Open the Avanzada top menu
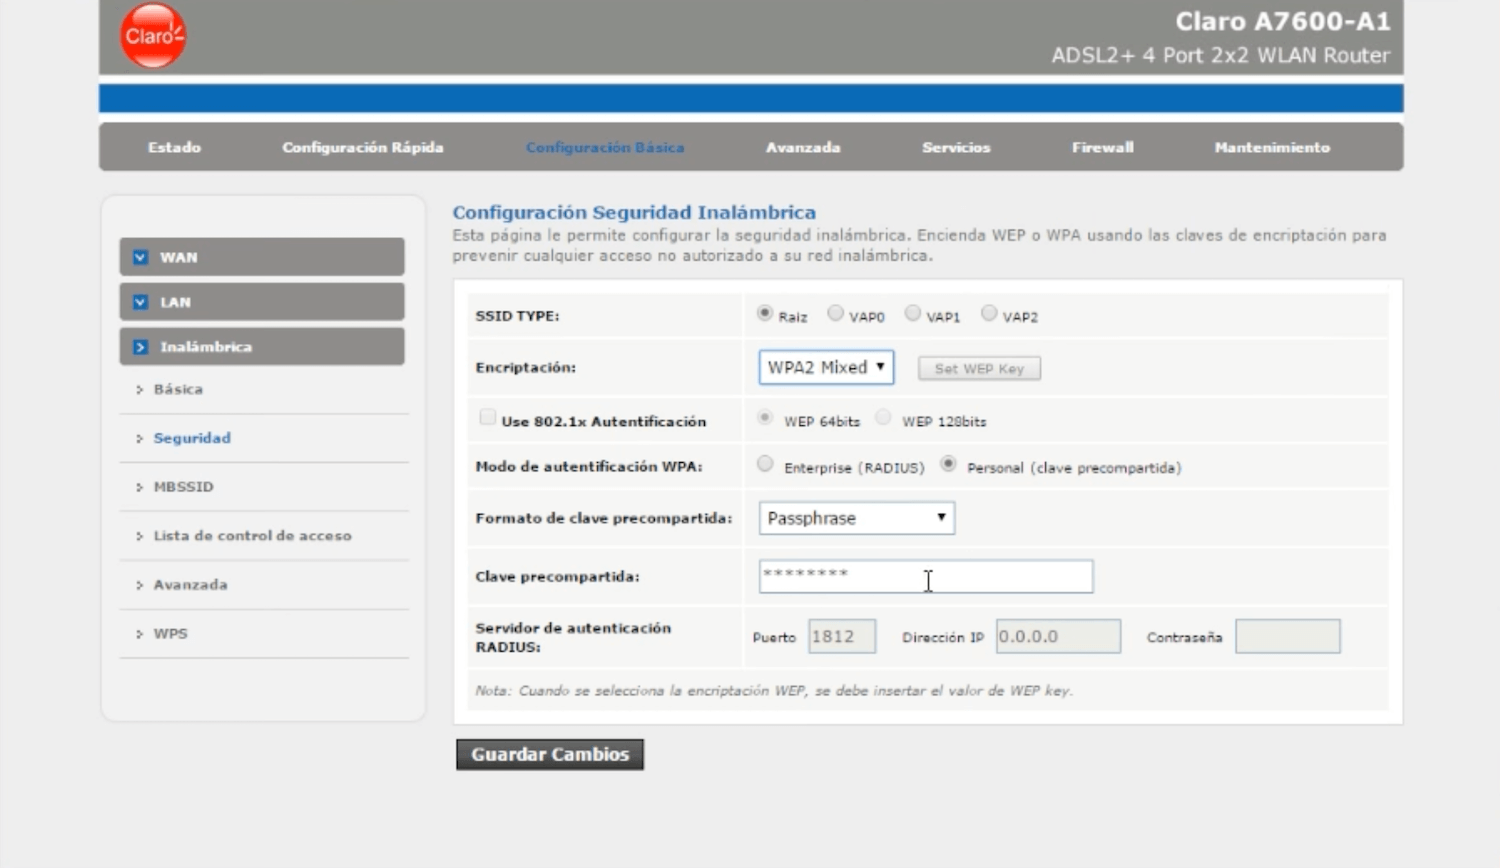This screenshot has width=1500, height=868. (x=803, y=148)
